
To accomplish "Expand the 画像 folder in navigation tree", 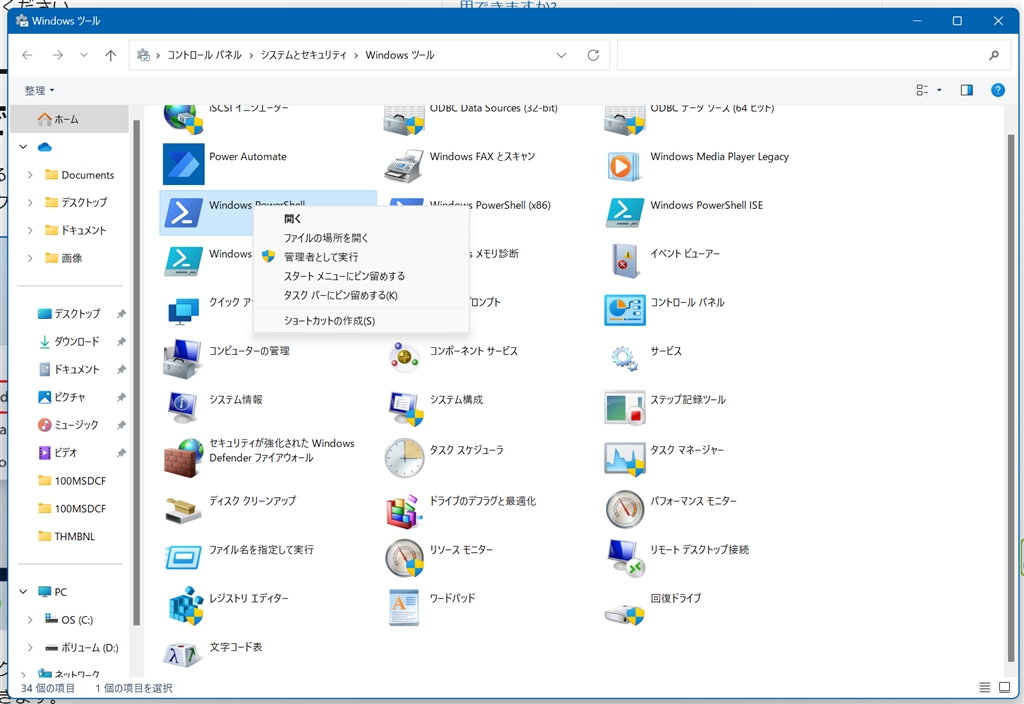I will [x=30, y=259].
